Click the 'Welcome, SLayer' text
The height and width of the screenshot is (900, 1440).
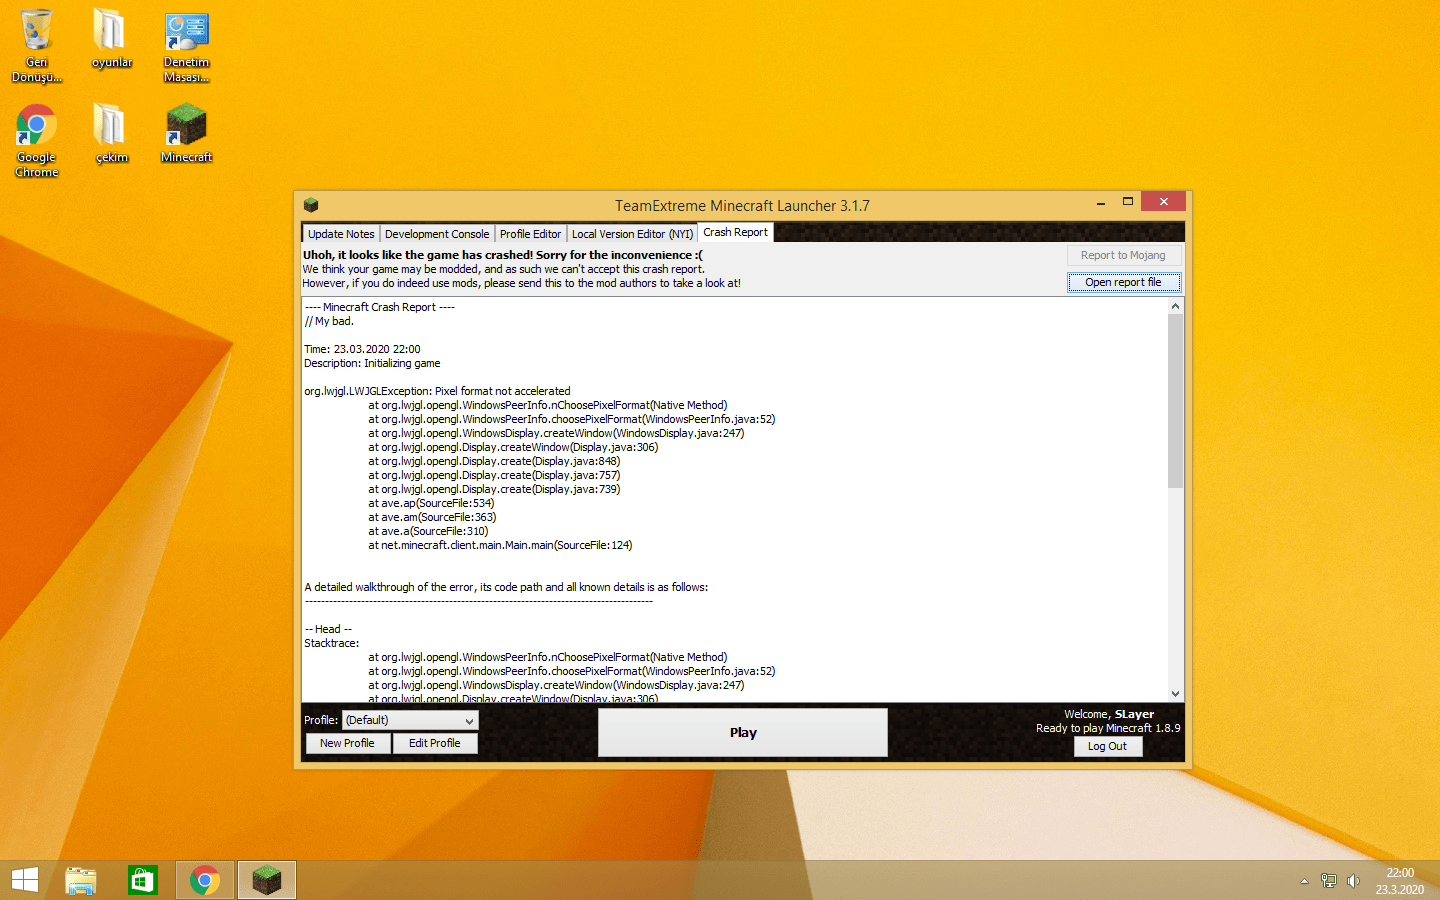1109,714
